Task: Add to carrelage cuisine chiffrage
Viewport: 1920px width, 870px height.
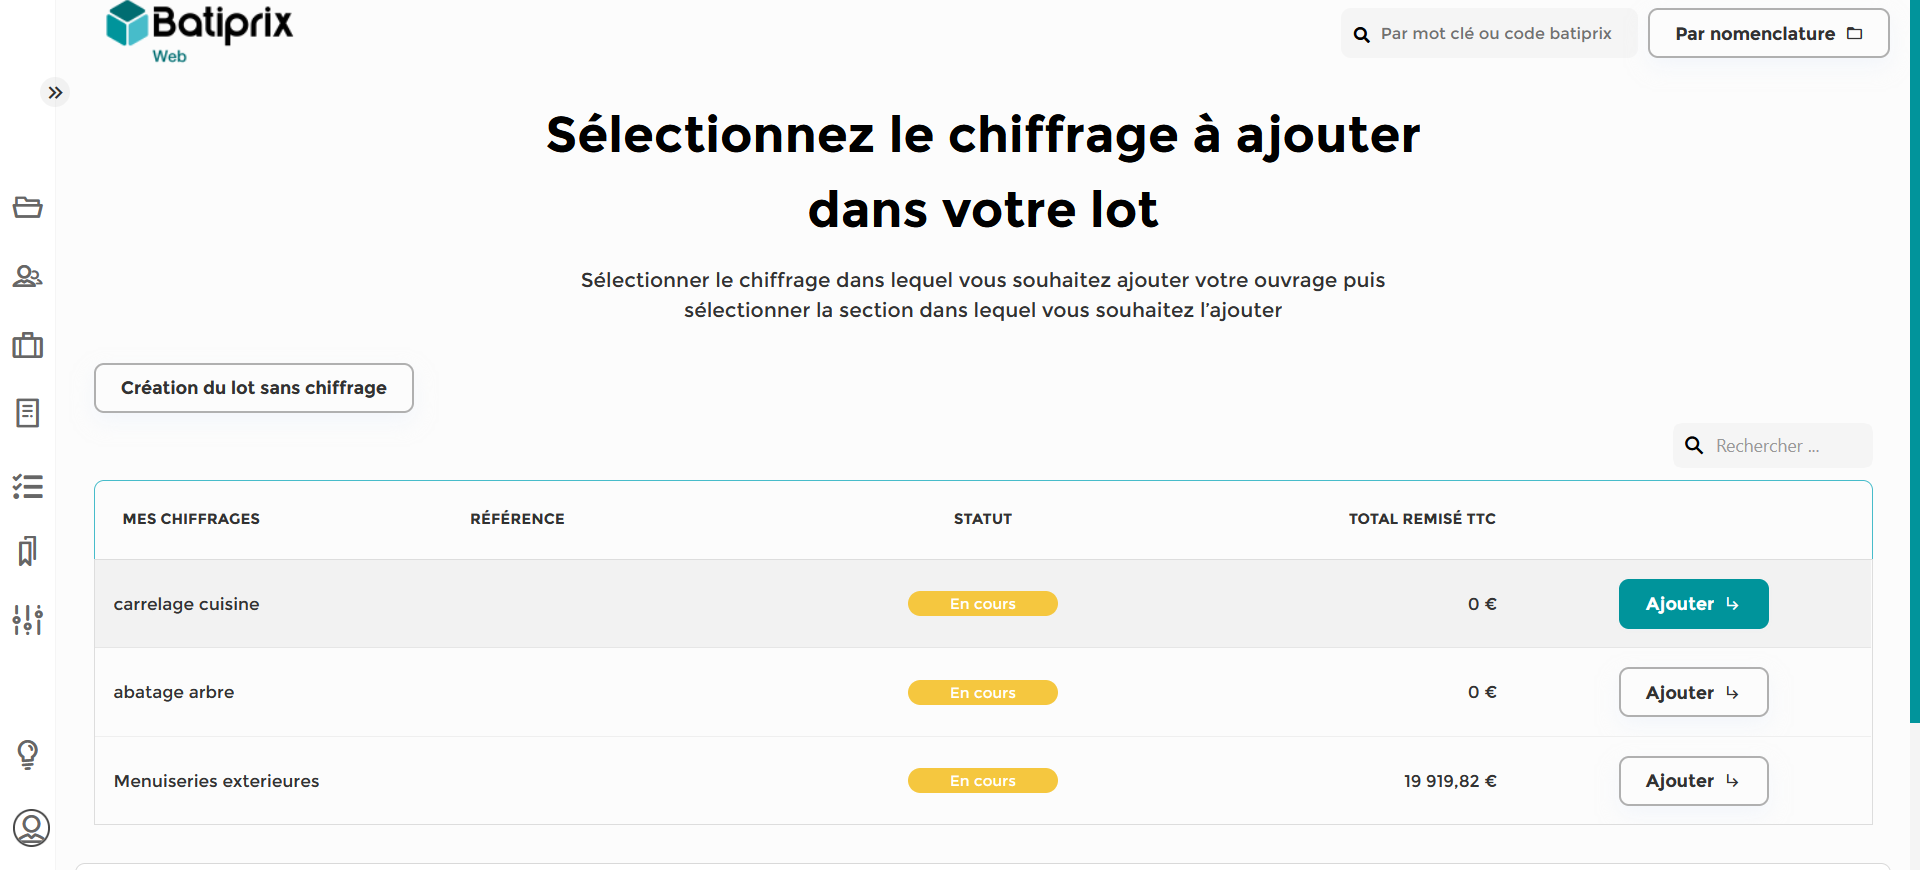Action: pos(1693,604)
